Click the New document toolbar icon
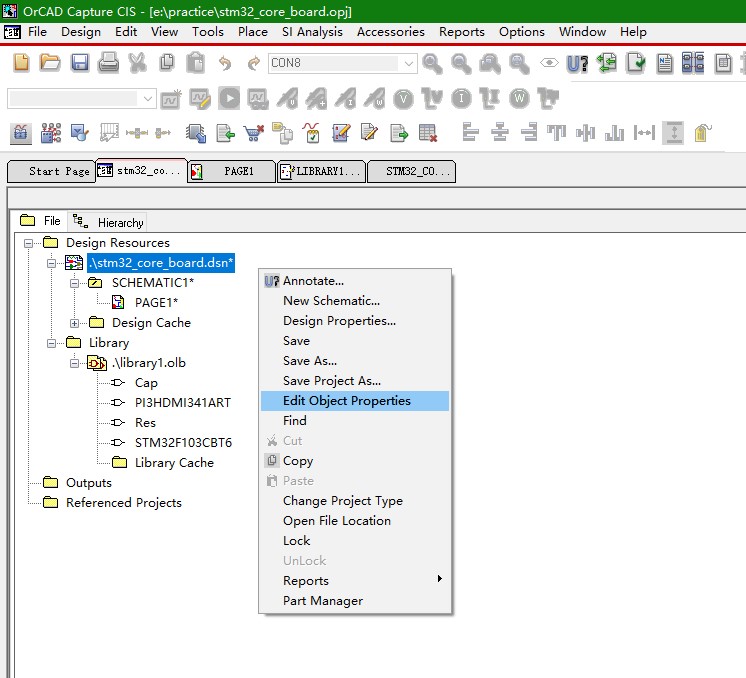 coord(21,63)
